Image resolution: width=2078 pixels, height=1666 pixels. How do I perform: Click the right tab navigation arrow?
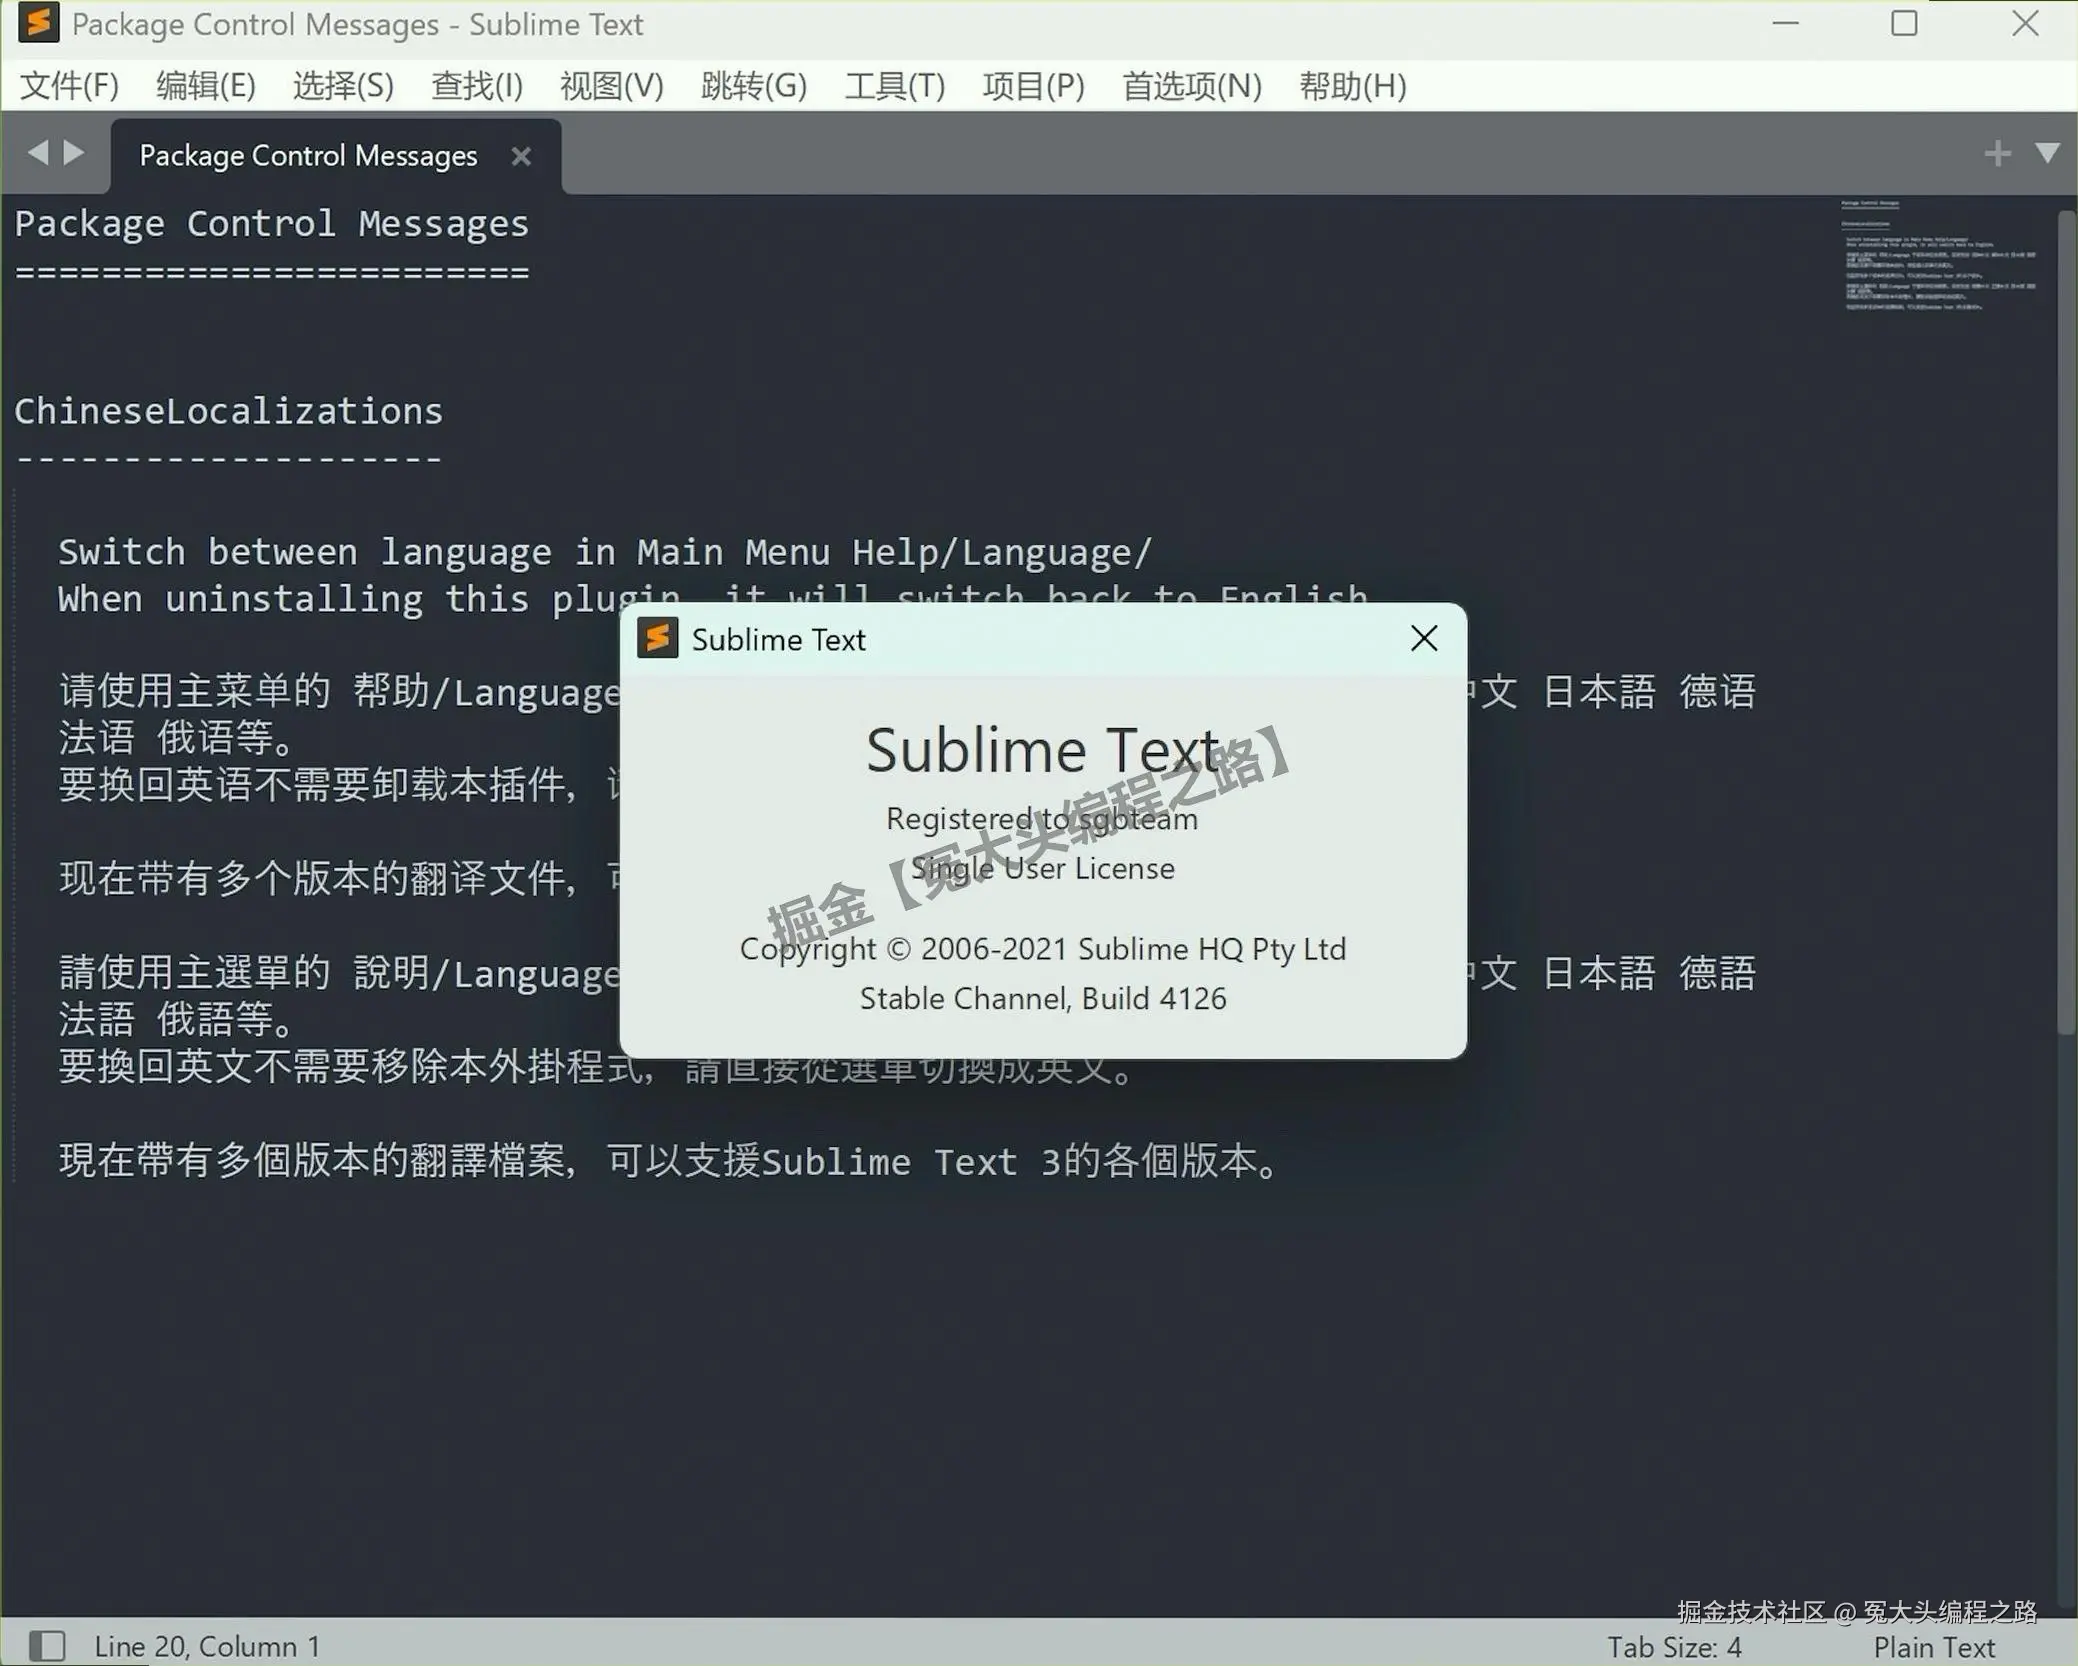[x=75, y=152]
